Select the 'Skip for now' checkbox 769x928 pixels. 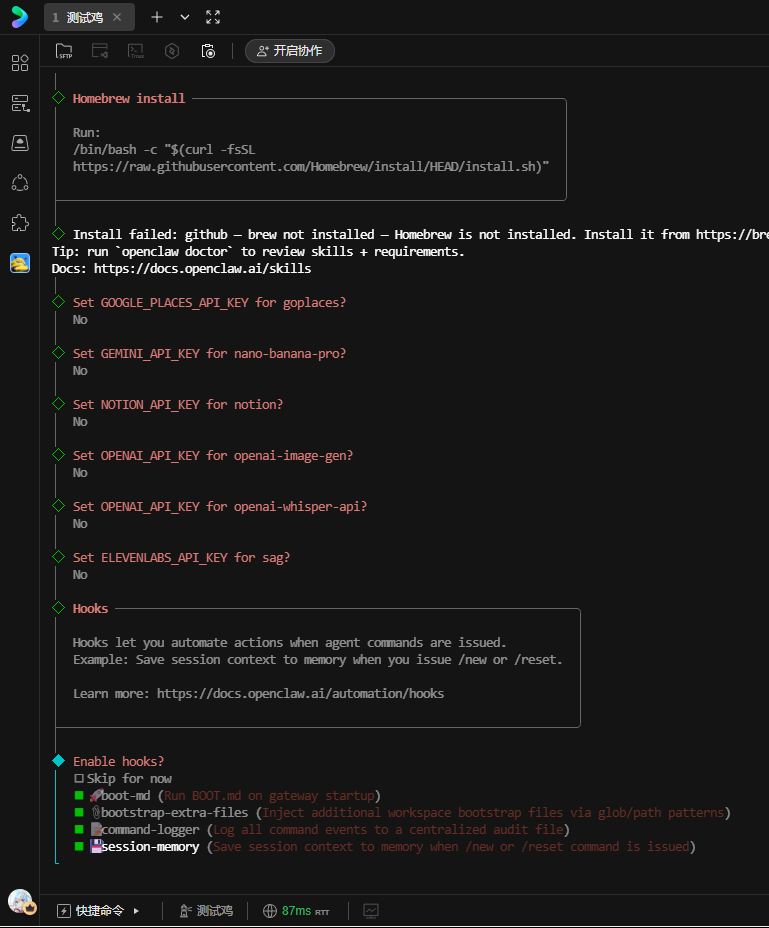(79, 778)
